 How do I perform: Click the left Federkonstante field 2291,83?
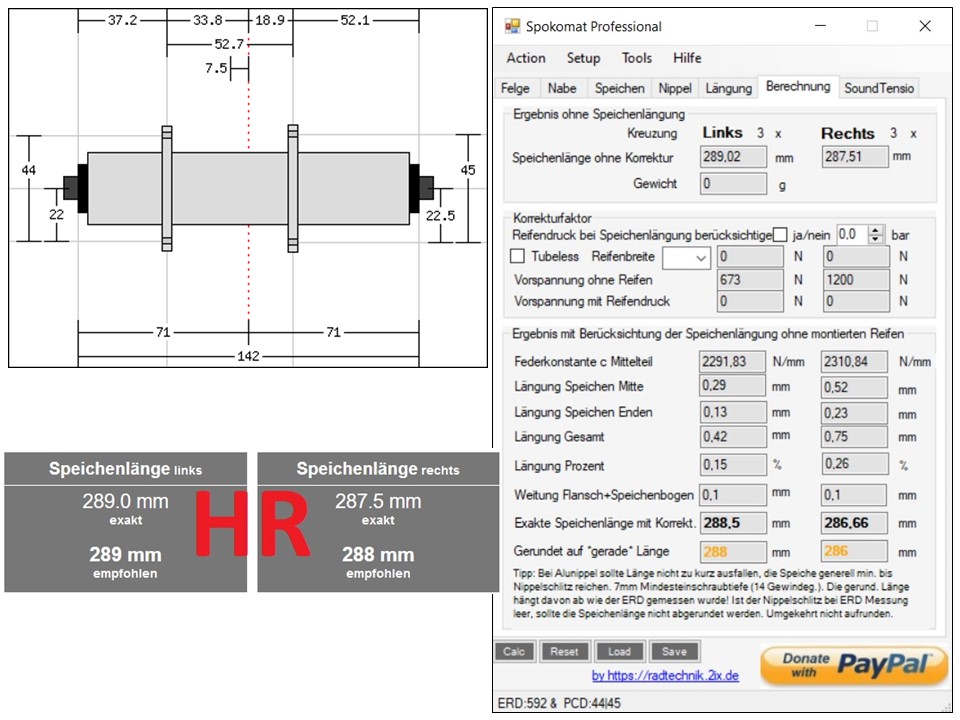[x=732, y=362]
